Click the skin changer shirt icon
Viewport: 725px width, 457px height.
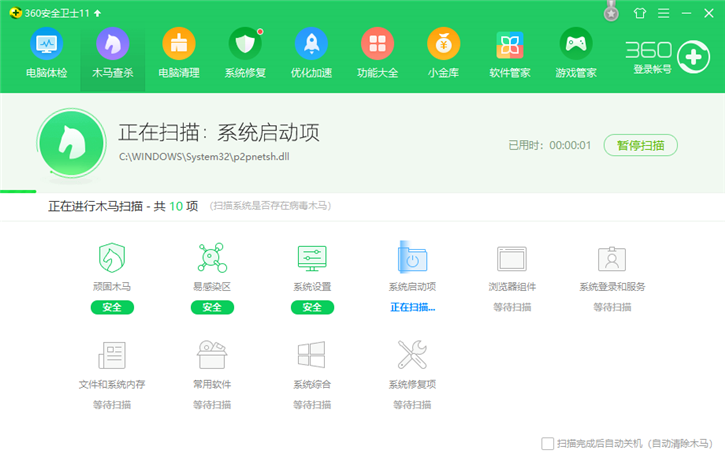tap(640, 12)
